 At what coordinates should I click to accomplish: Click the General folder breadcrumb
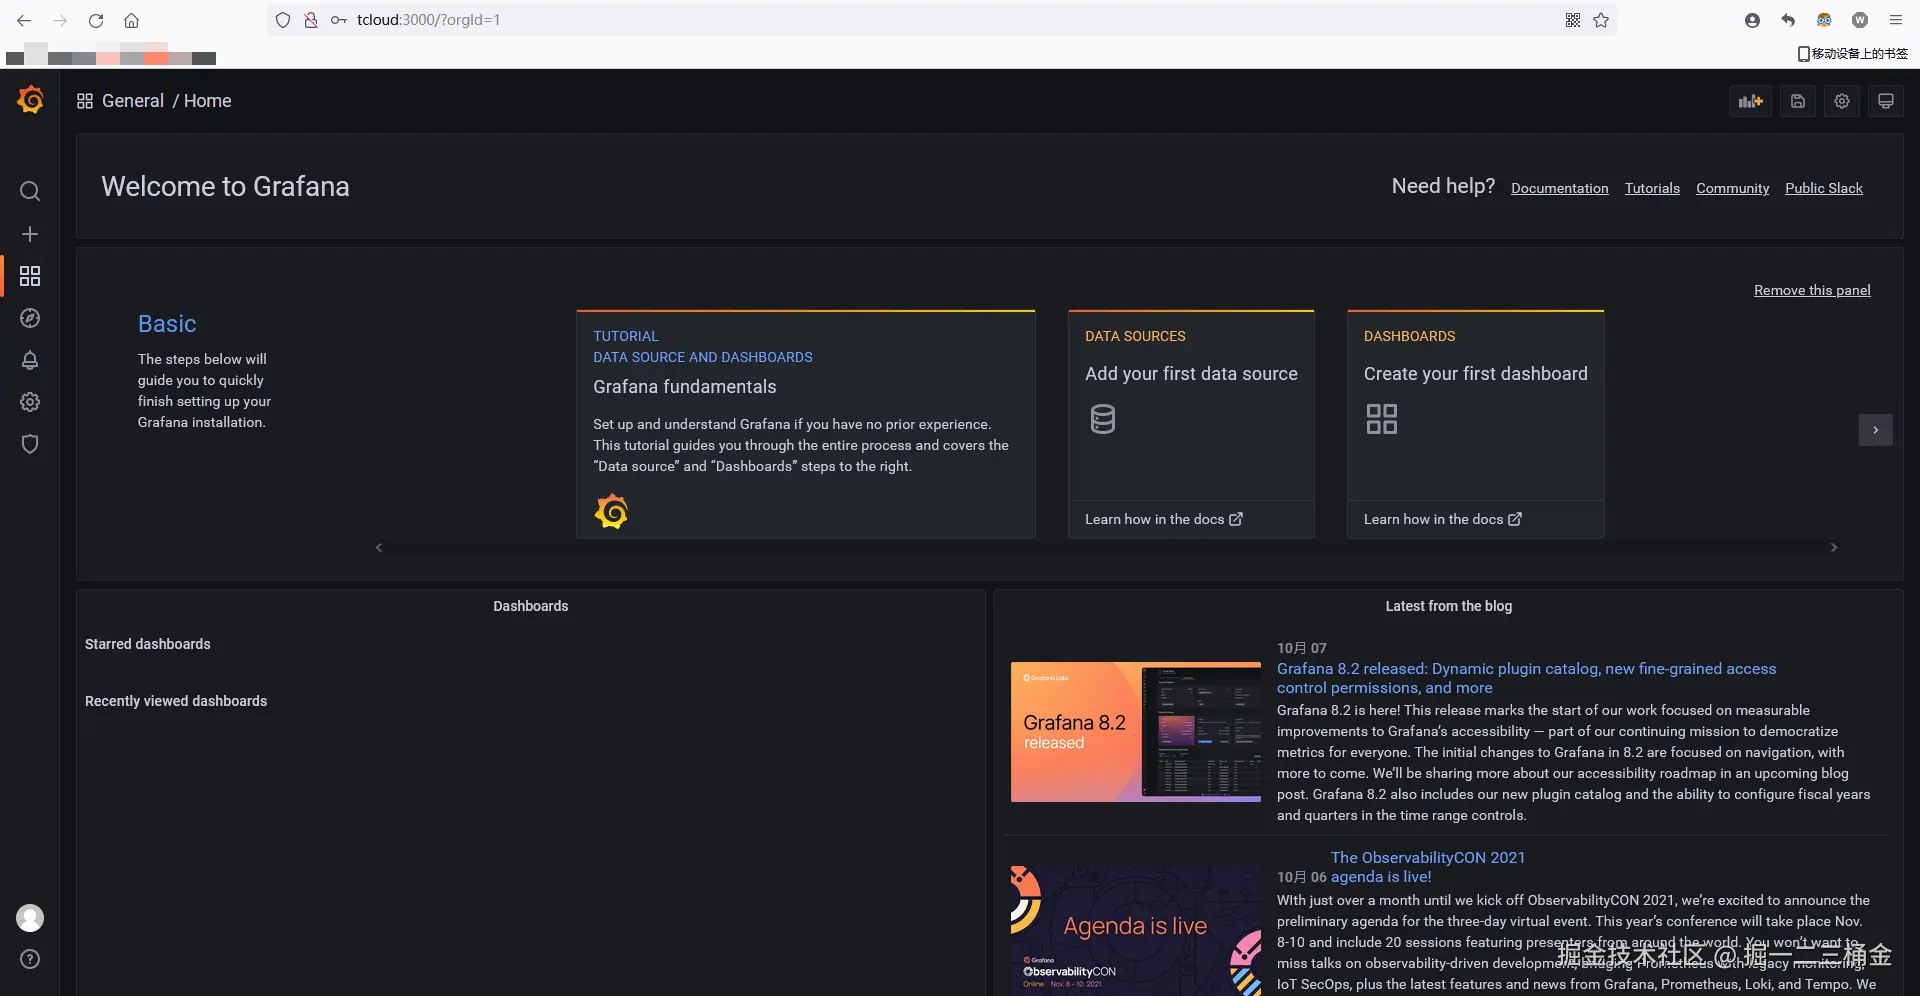pos(133,101)
